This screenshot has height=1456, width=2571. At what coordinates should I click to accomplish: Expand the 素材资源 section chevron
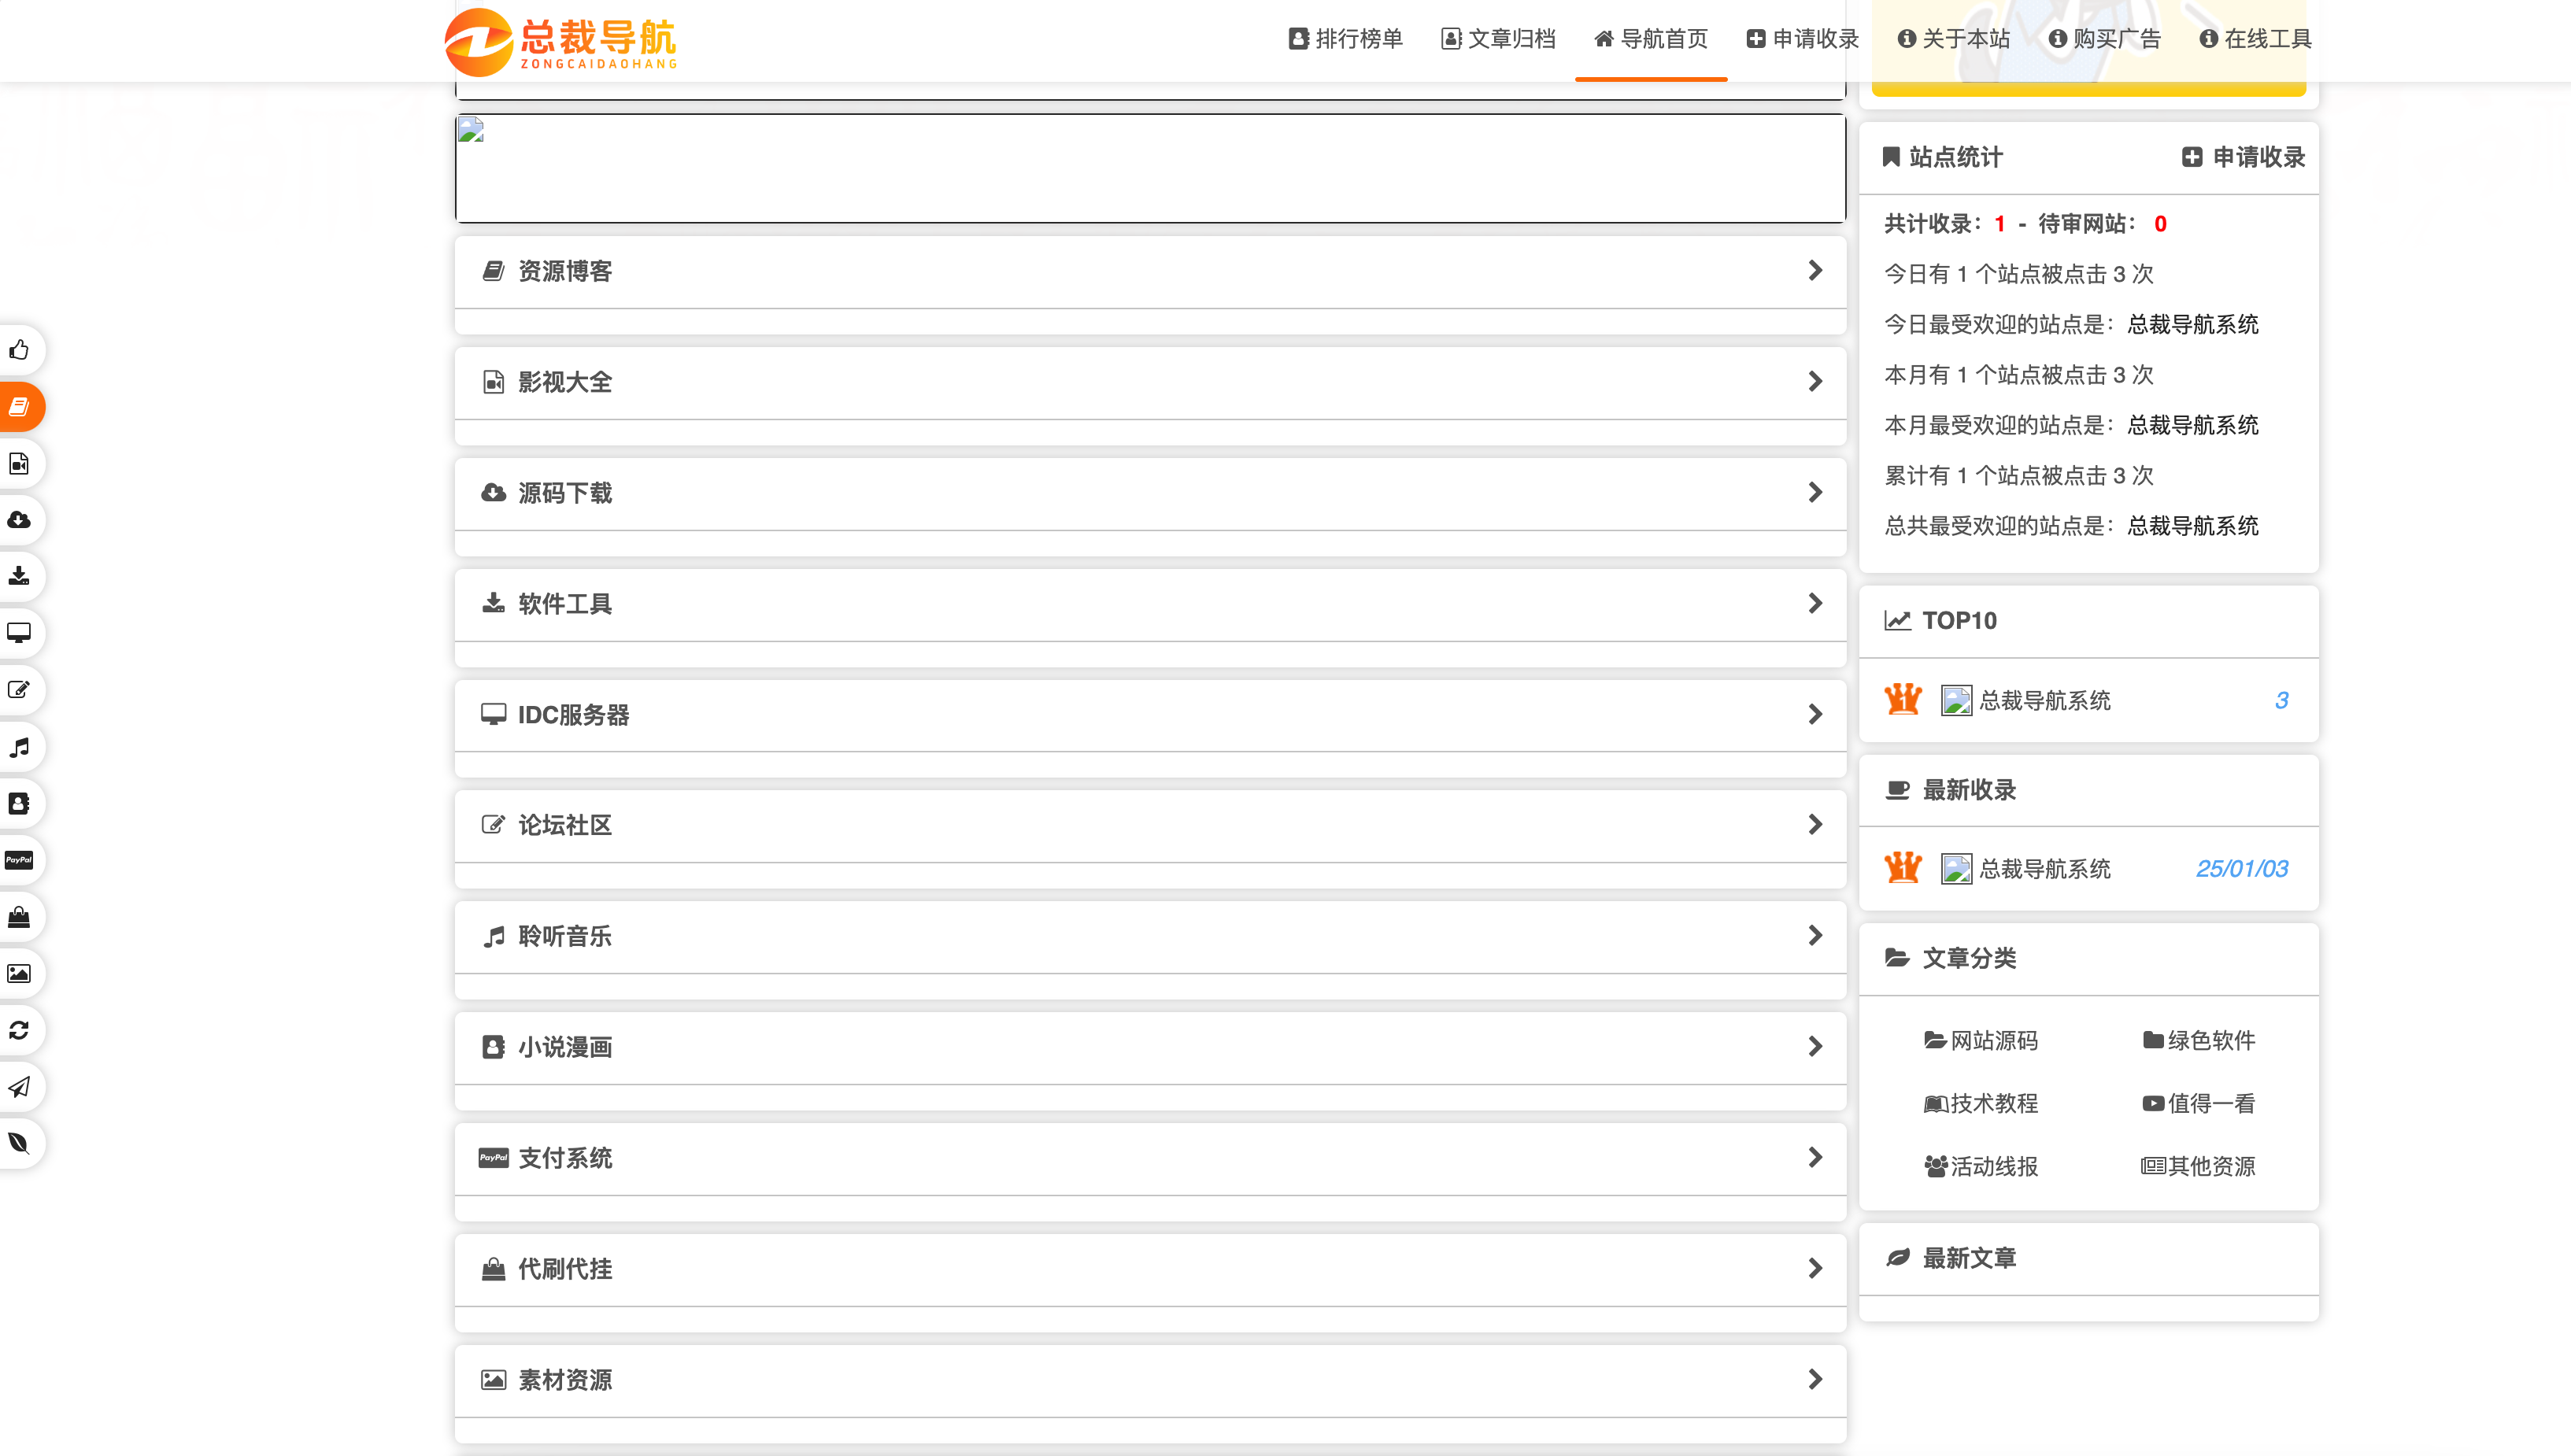click(x=1815, y=1379)
